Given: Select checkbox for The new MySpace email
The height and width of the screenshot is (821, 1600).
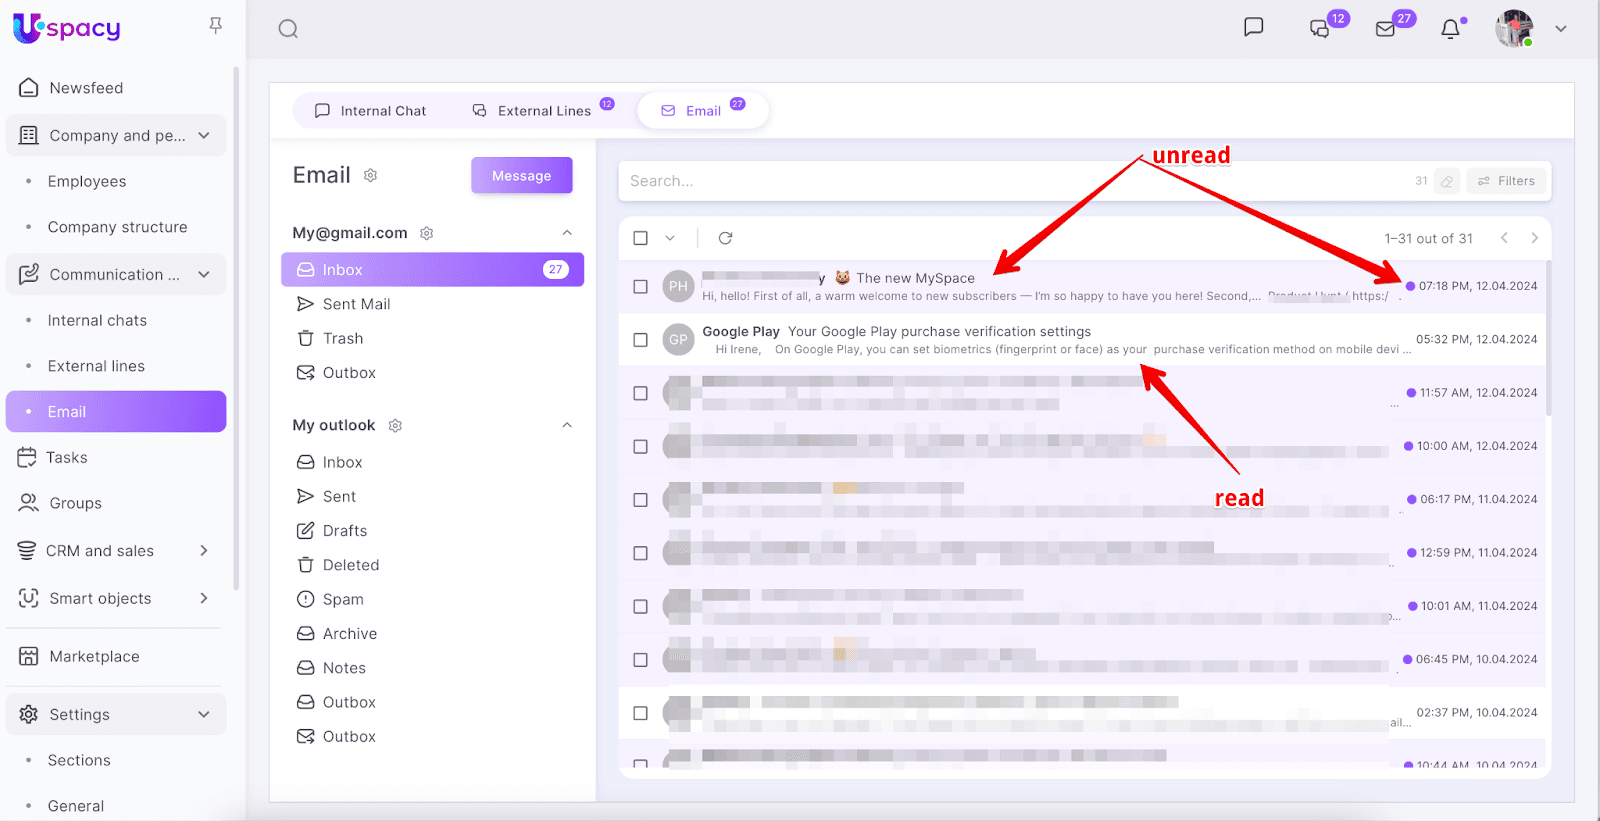Looking at the screenshot, I should [x=641, y=287].
